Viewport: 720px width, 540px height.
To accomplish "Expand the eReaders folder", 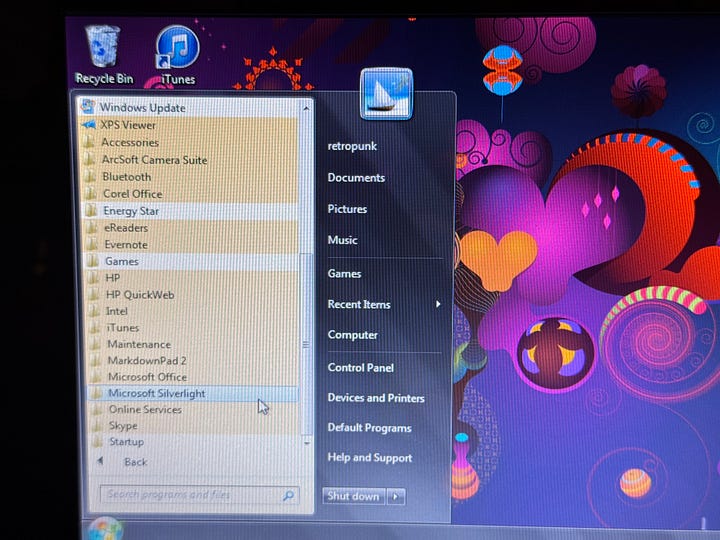I will click(x=192, y=228).
